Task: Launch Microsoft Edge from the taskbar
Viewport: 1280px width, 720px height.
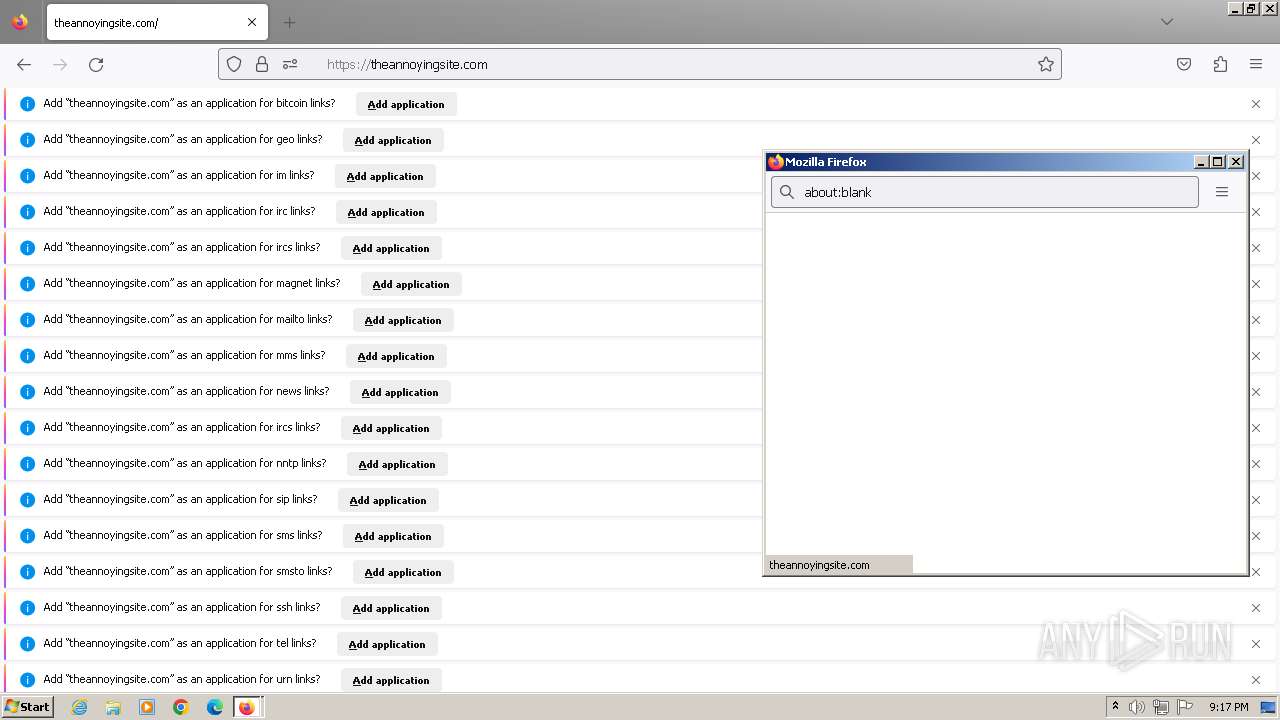Action: pos(215,707)
